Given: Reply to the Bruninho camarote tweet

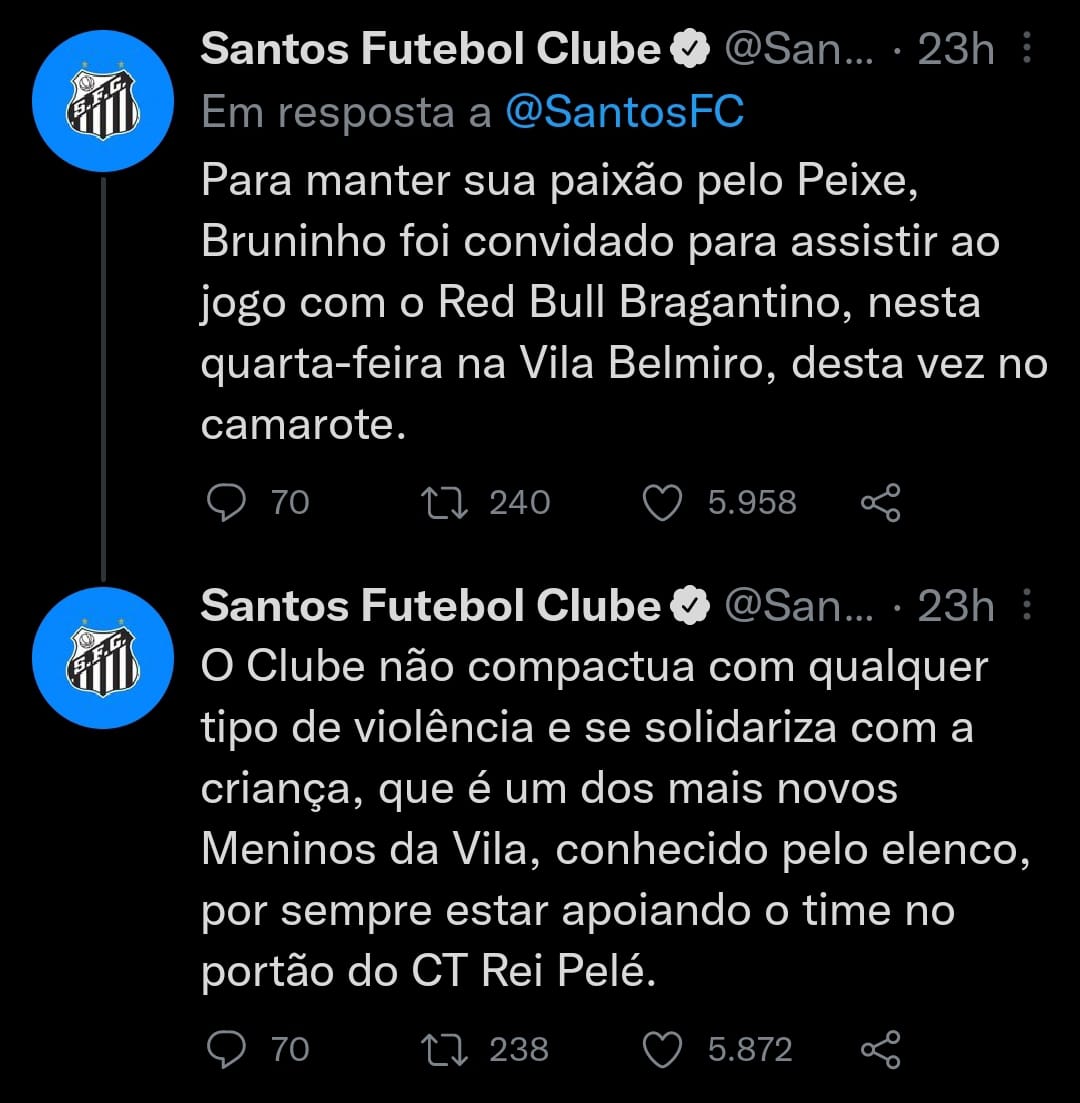Looking at the screenshot, I should (x=227, y=503).
